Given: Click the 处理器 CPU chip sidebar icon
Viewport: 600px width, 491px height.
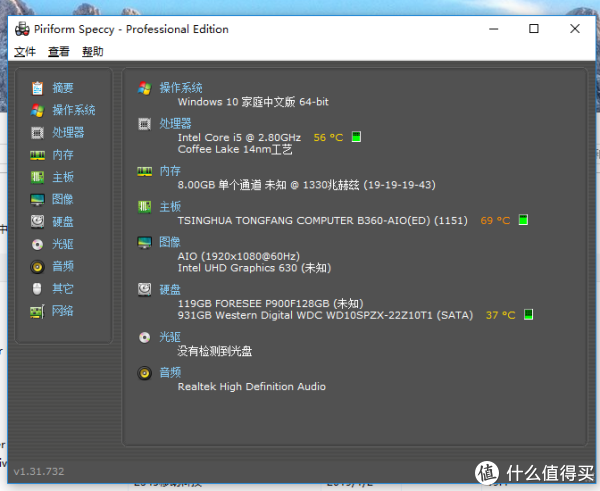Looking at the screenshot, I should pyautogui.click(x=37, y=133).
